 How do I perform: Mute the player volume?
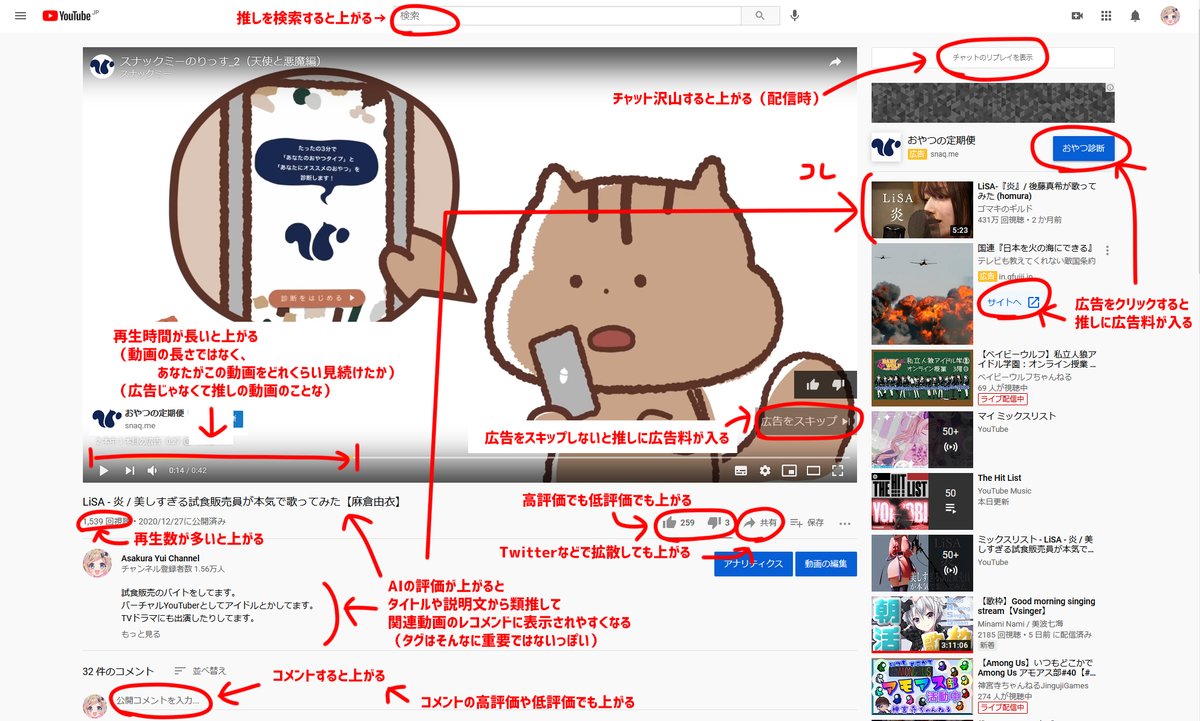pyautogui.click(x=153, y=470)
